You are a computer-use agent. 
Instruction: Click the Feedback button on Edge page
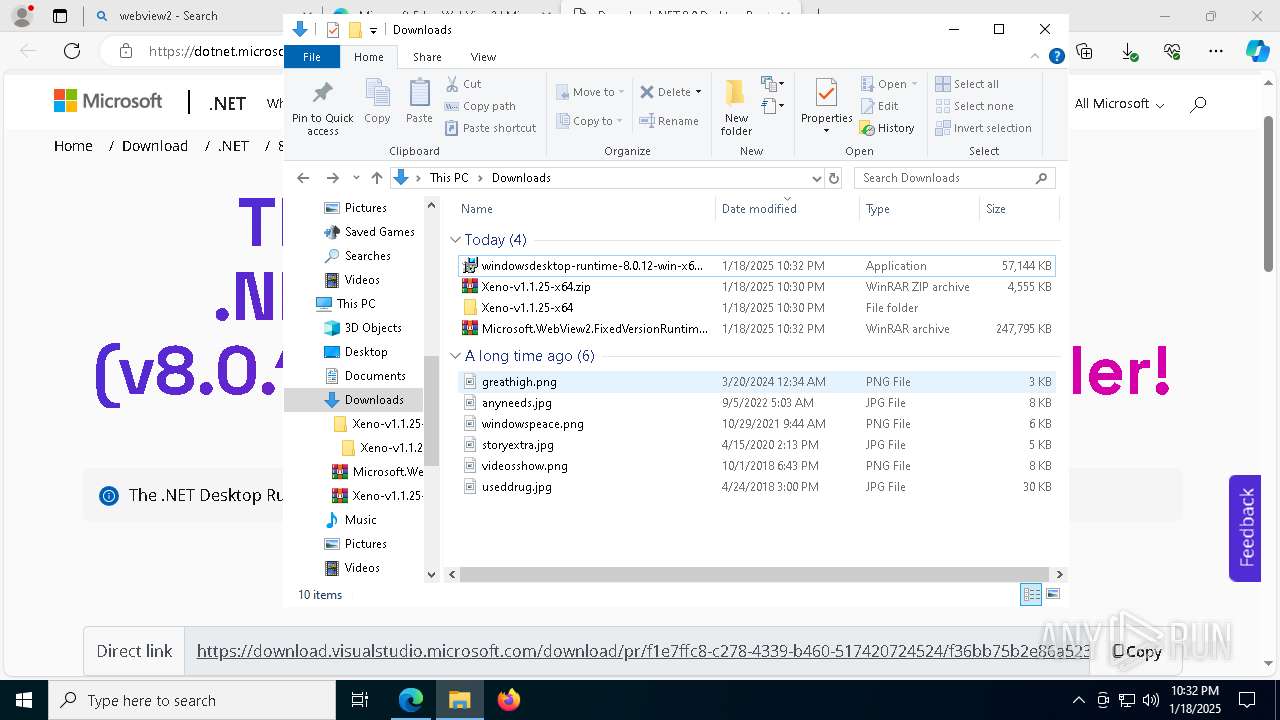(x=1245, y=528)
